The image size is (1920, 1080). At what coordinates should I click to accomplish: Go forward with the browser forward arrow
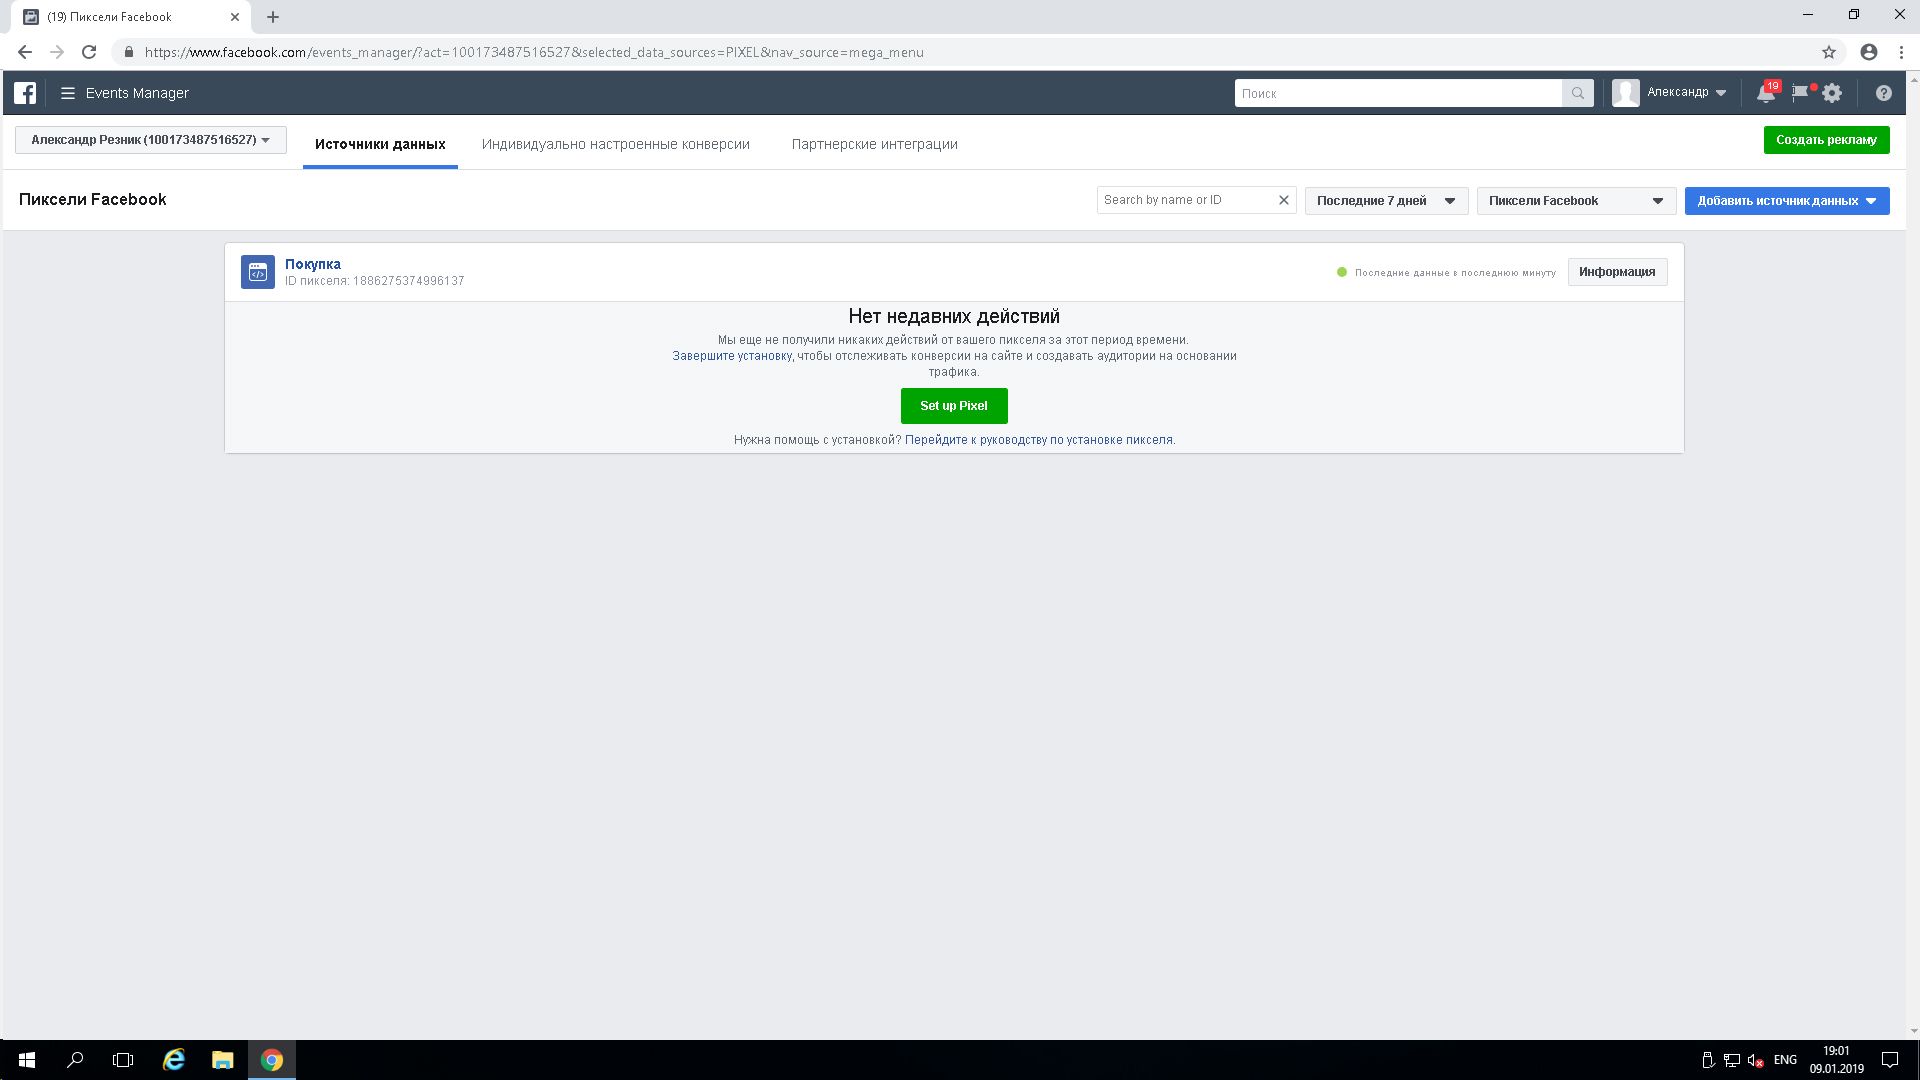pyautogui.click(x=57, y=52)
